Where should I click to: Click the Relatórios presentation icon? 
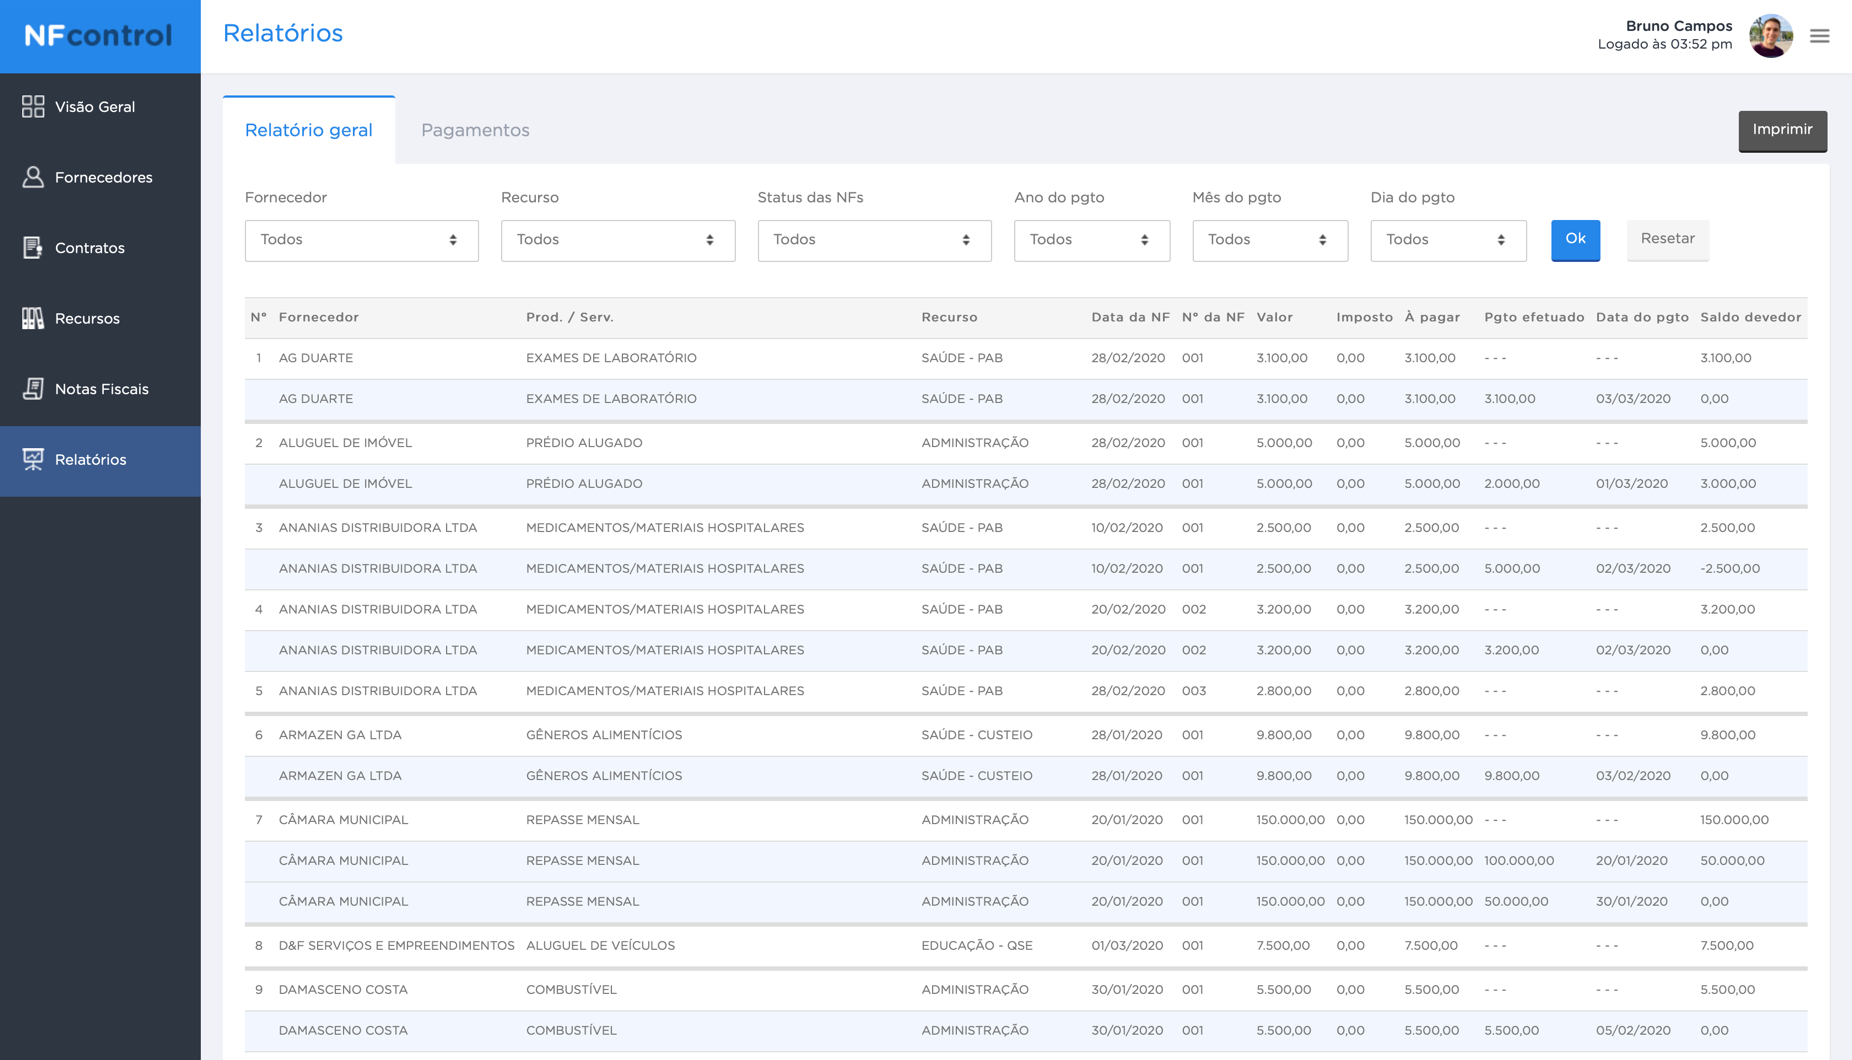[33, 459]
